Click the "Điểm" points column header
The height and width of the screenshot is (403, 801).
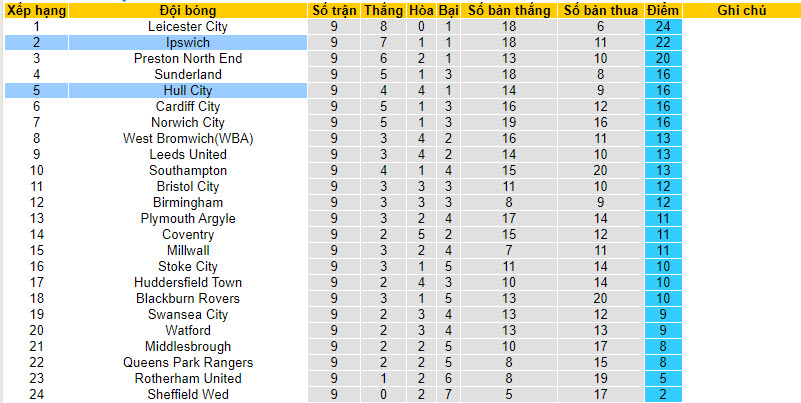click(662, 10)
